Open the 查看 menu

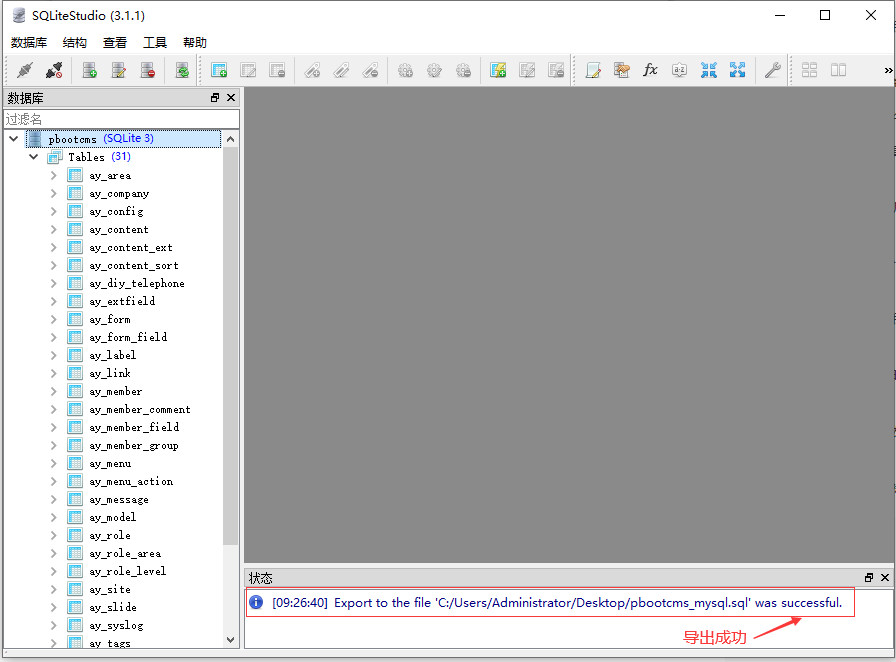click(x=114, y=42)
